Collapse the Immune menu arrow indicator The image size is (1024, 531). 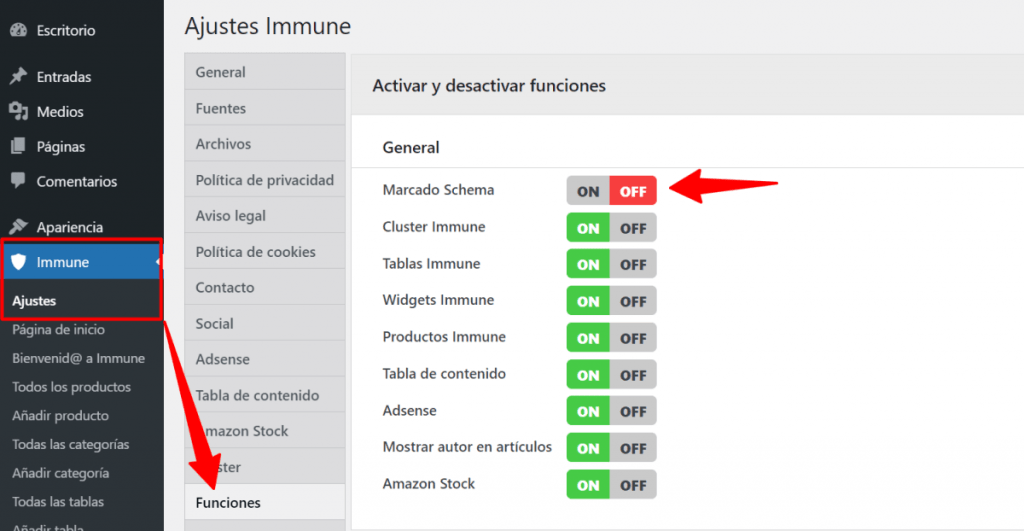click(158, 263)
